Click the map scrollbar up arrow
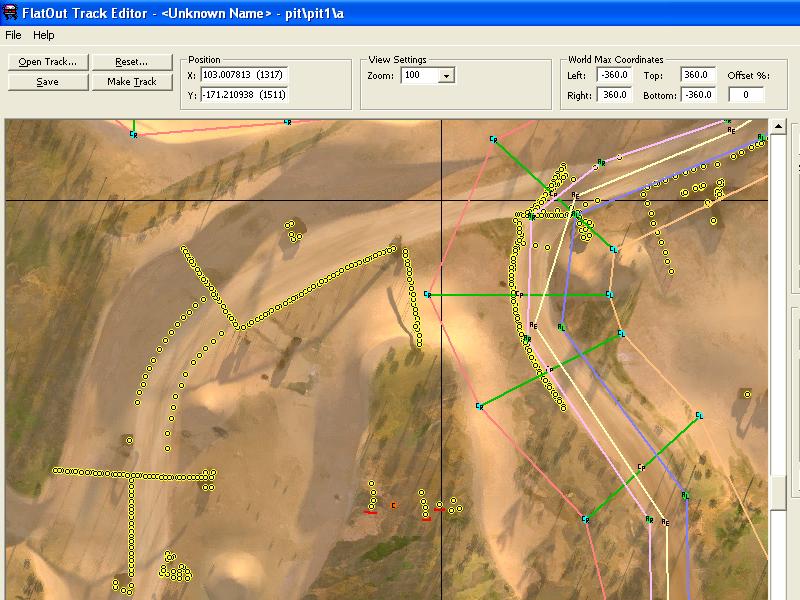 click(778, 127)
